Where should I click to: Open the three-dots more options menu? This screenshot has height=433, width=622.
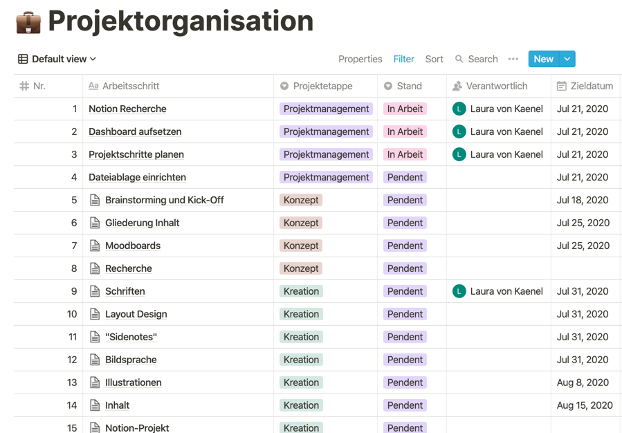pyautogui.click(x=513, y=59)
